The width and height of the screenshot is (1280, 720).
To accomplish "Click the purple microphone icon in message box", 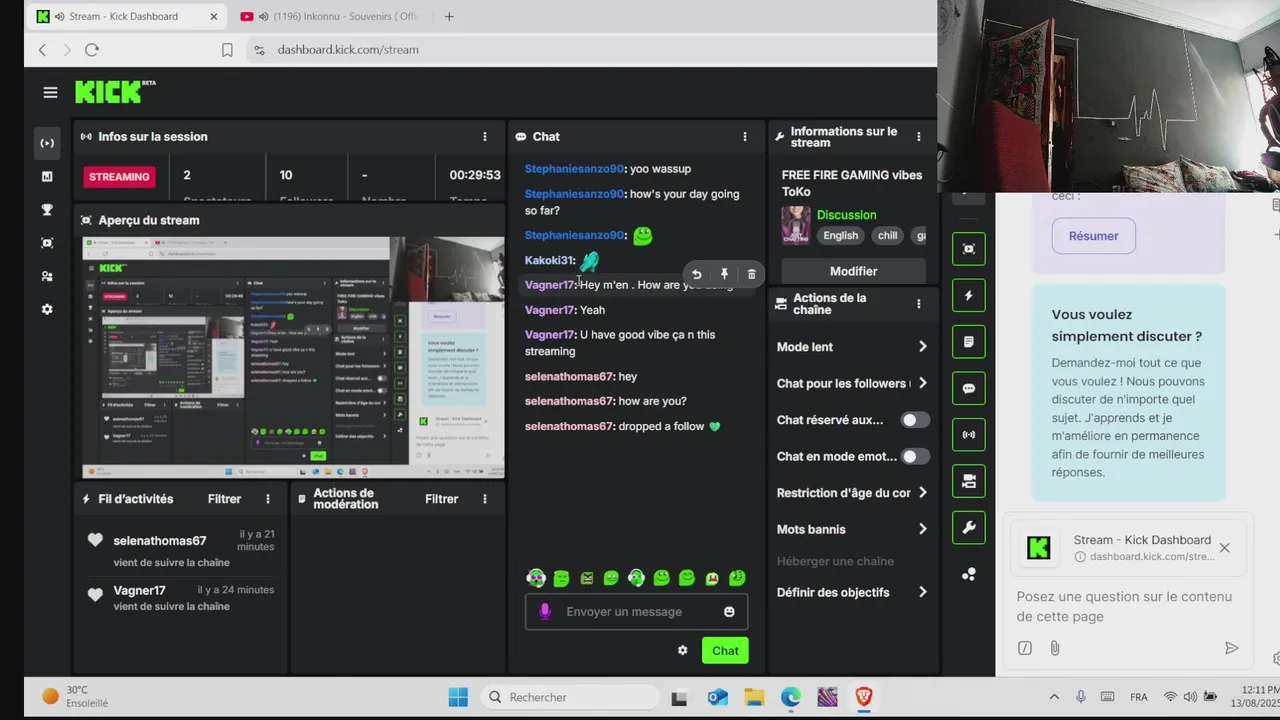I will (x=545, y=612).
